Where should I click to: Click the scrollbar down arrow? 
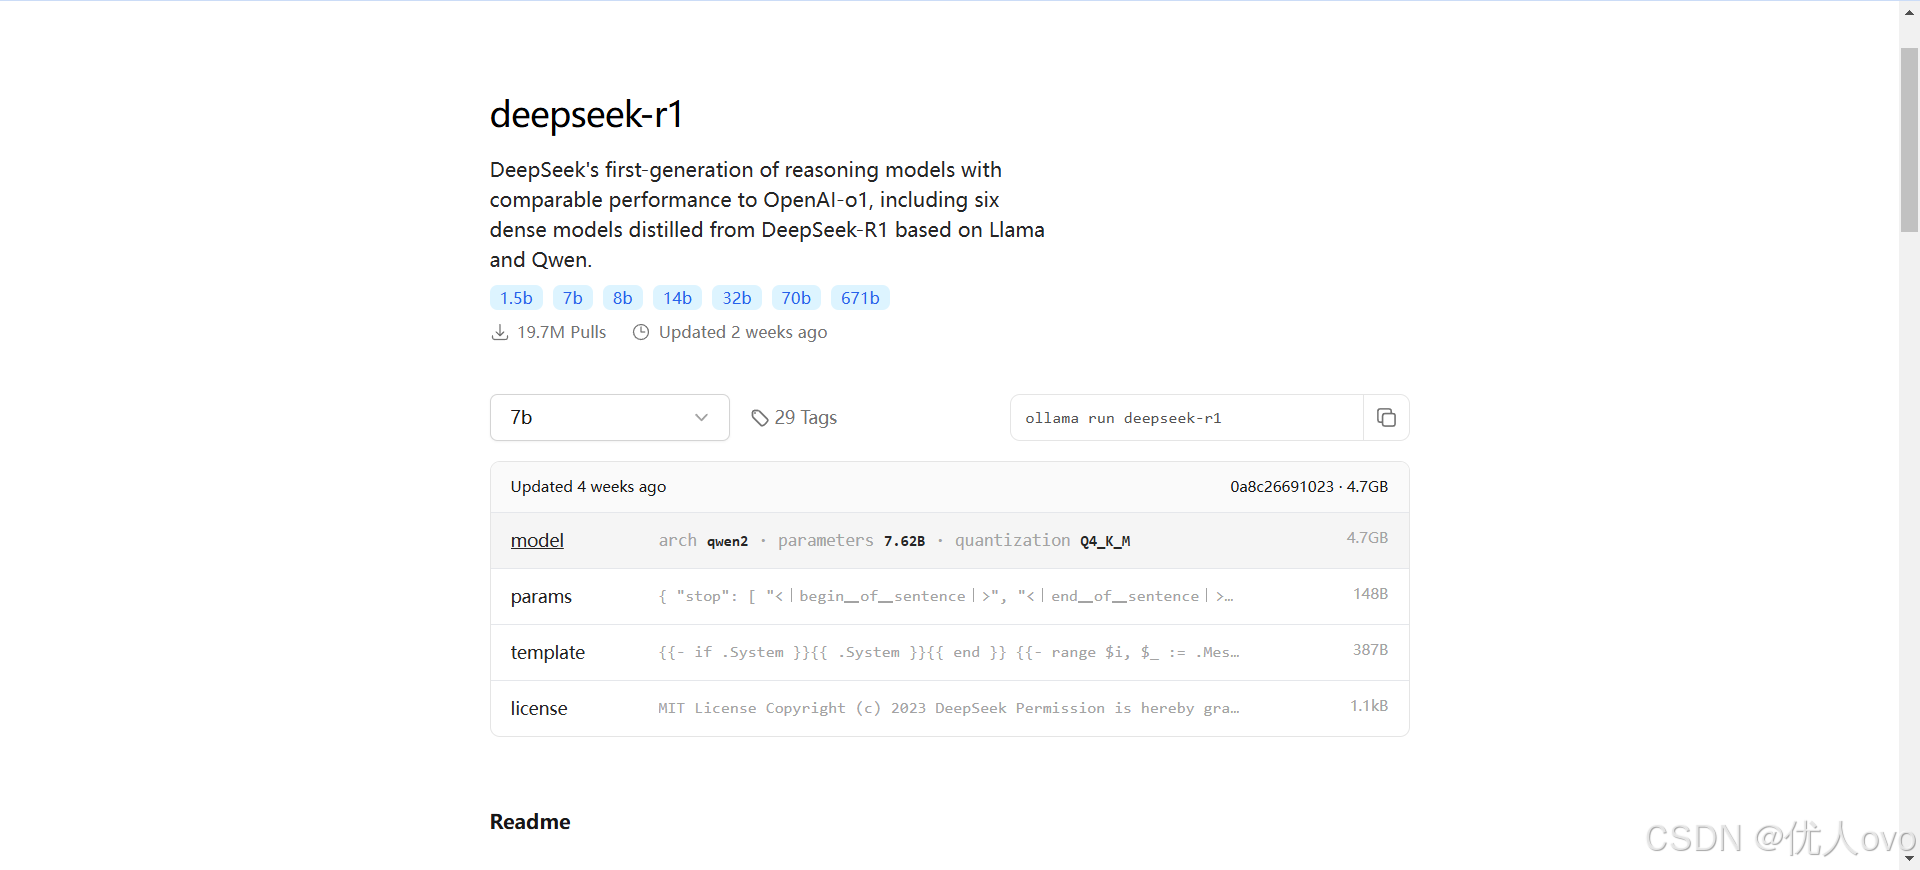(x=1909, y=859)
